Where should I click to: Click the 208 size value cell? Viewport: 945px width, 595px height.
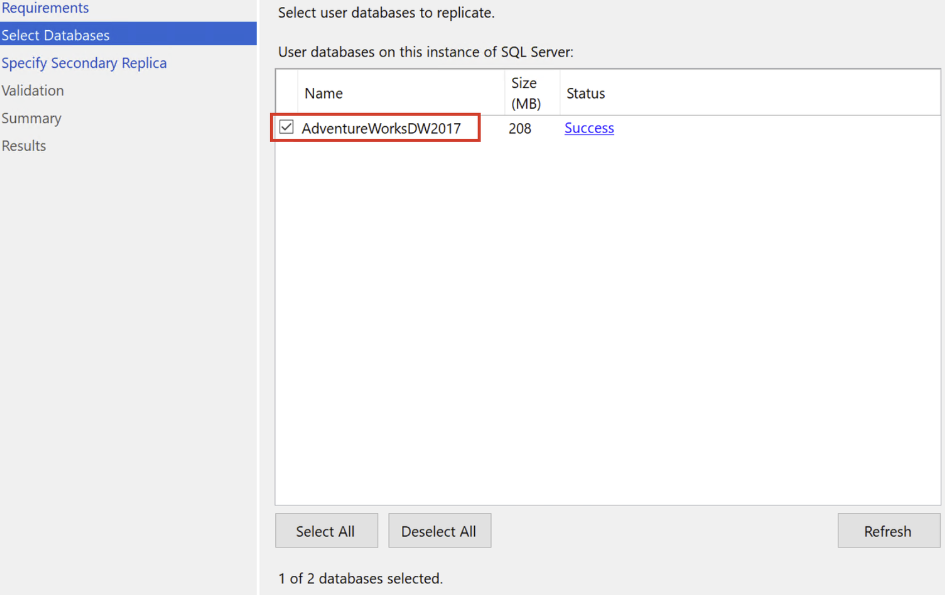tap(520, 128)
